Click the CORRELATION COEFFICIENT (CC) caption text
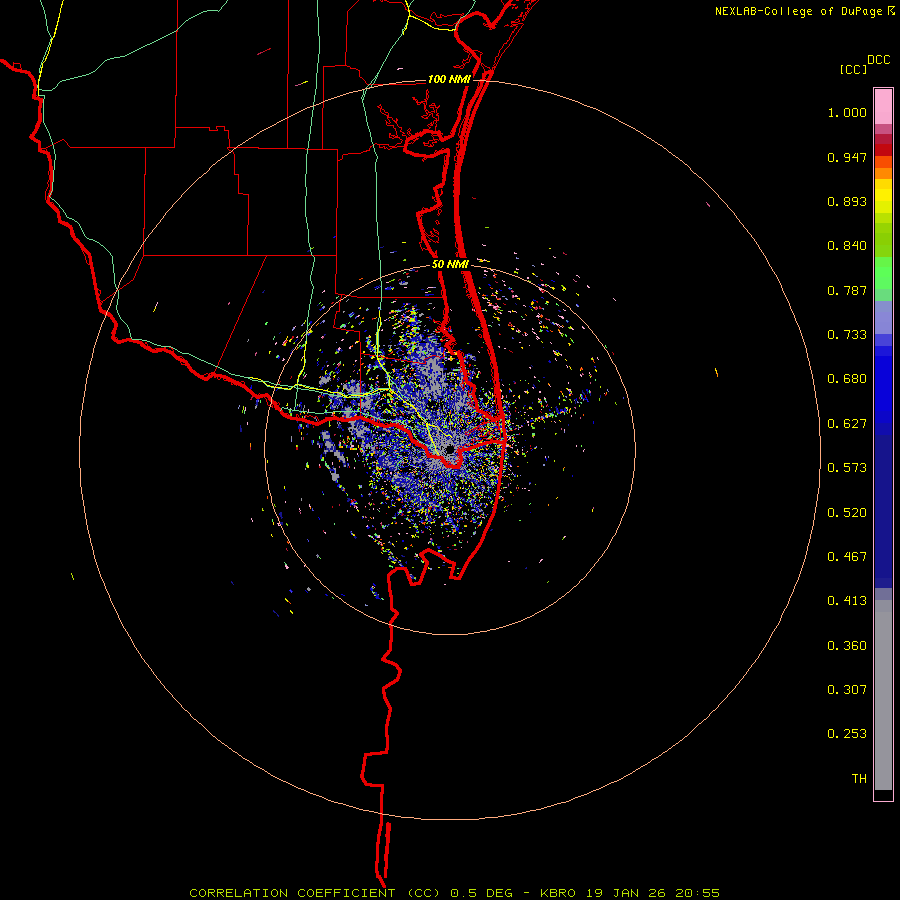The image size is (900, 900). (x=315, y=893)
